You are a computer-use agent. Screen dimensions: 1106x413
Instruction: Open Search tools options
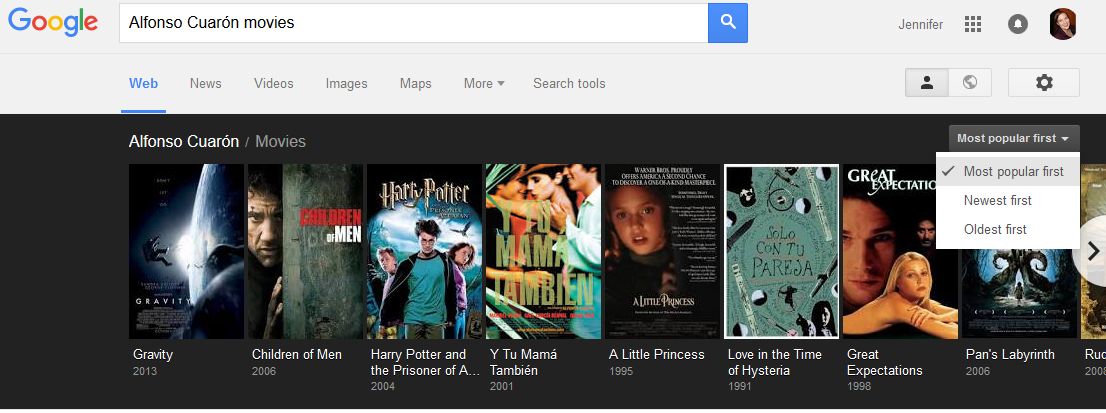tap(569, 84)
